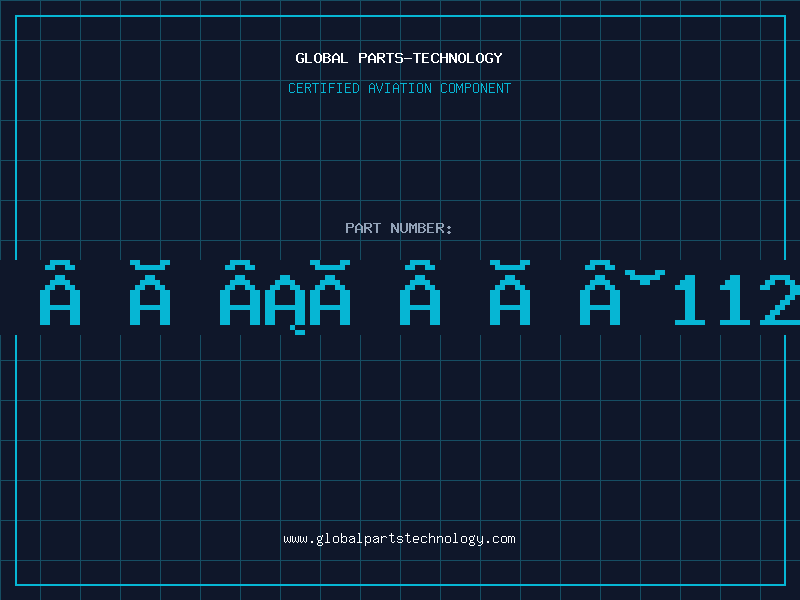Click the GLOBAL PARTS-TECHNOLOGY heading
This screenshot has height=600, width=800.
click(x=399, y=58)
